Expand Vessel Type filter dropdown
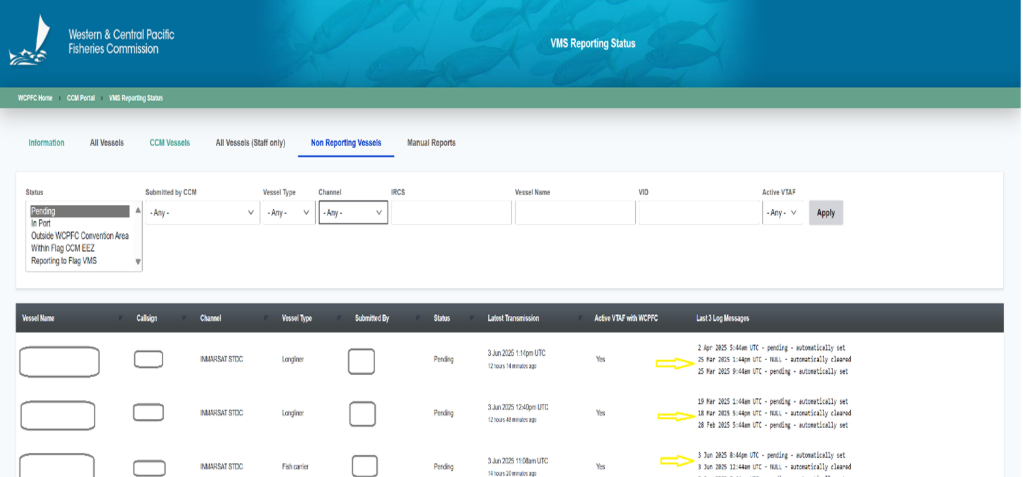Image resolution: width=1023 pixels, height=477 pixels. (288, 213)
